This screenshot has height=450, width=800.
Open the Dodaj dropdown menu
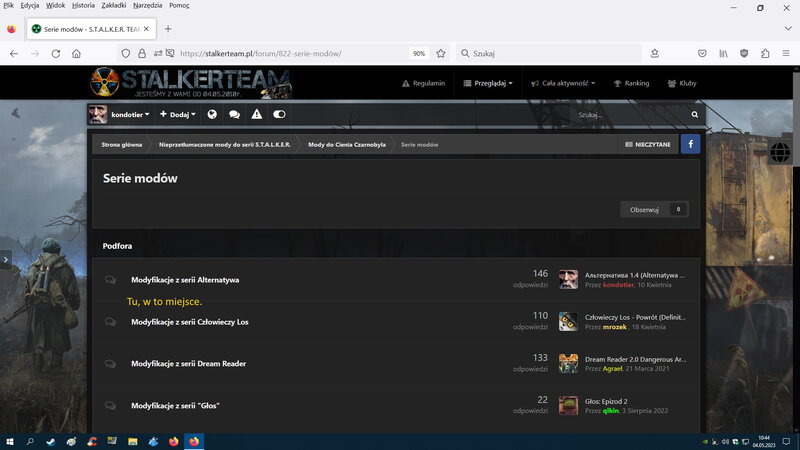177,115
